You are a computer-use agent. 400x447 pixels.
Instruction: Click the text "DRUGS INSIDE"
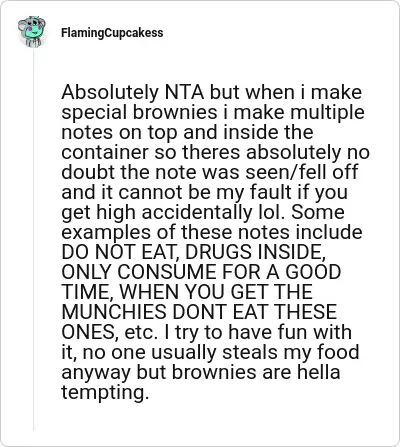coord(254,252)
